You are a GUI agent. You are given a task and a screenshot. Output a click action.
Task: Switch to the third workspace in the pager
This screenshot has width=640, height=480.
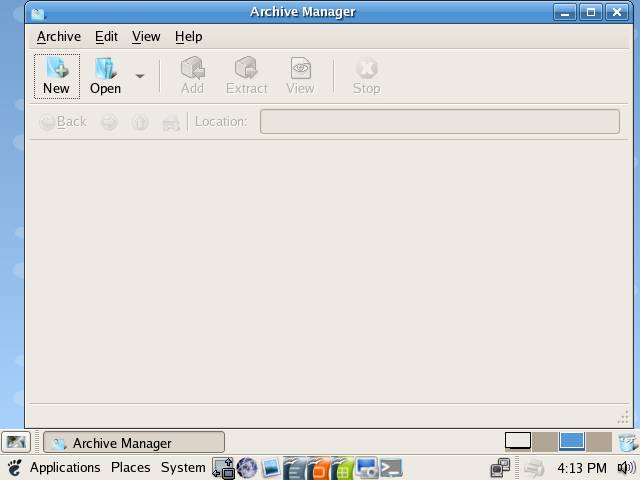click(x=571, y=441)
